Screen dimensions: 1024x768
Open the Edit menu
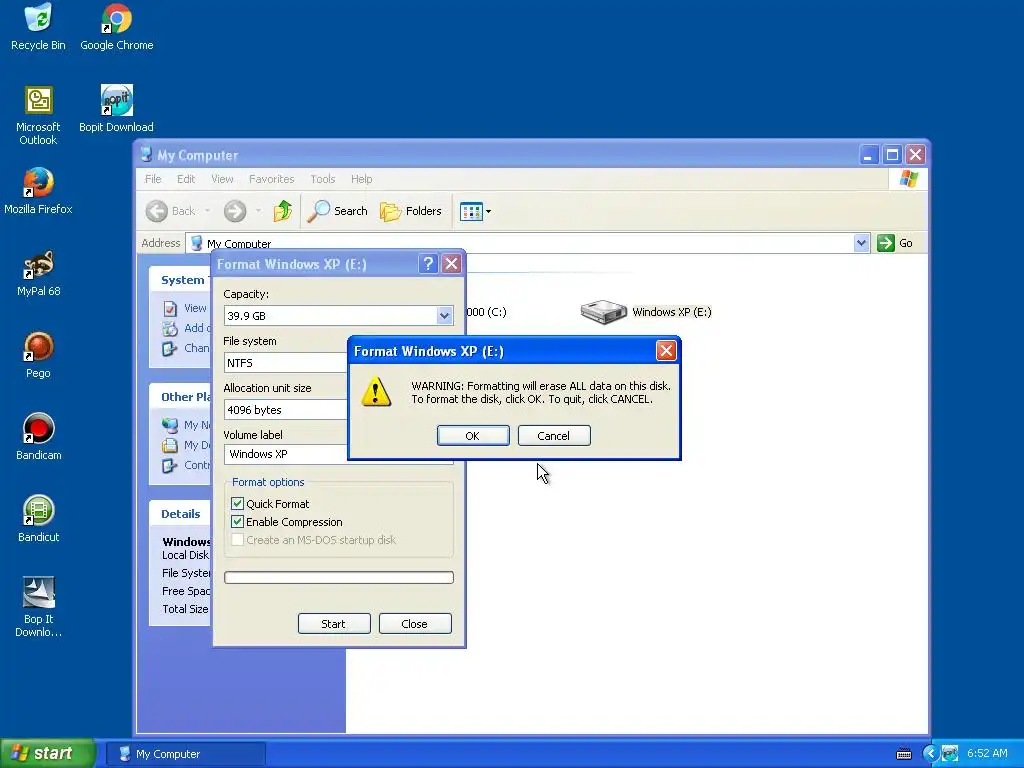[186, 179]
